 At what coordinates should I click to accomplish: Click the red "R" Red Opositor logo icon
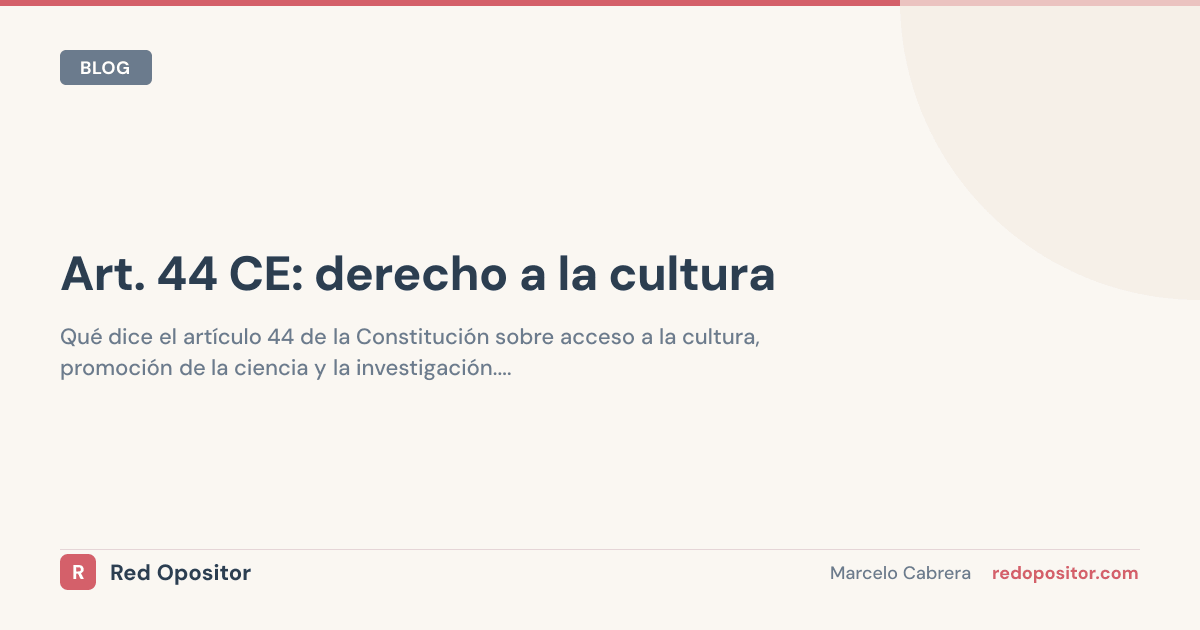point(78,572)
